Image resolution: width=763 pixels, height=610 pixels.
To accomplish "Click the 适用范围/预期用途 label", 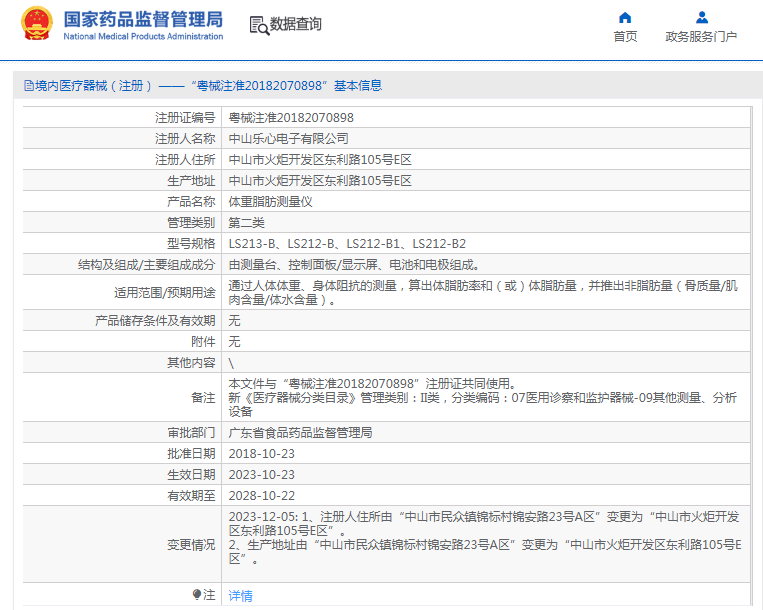I will click(164, 292).
